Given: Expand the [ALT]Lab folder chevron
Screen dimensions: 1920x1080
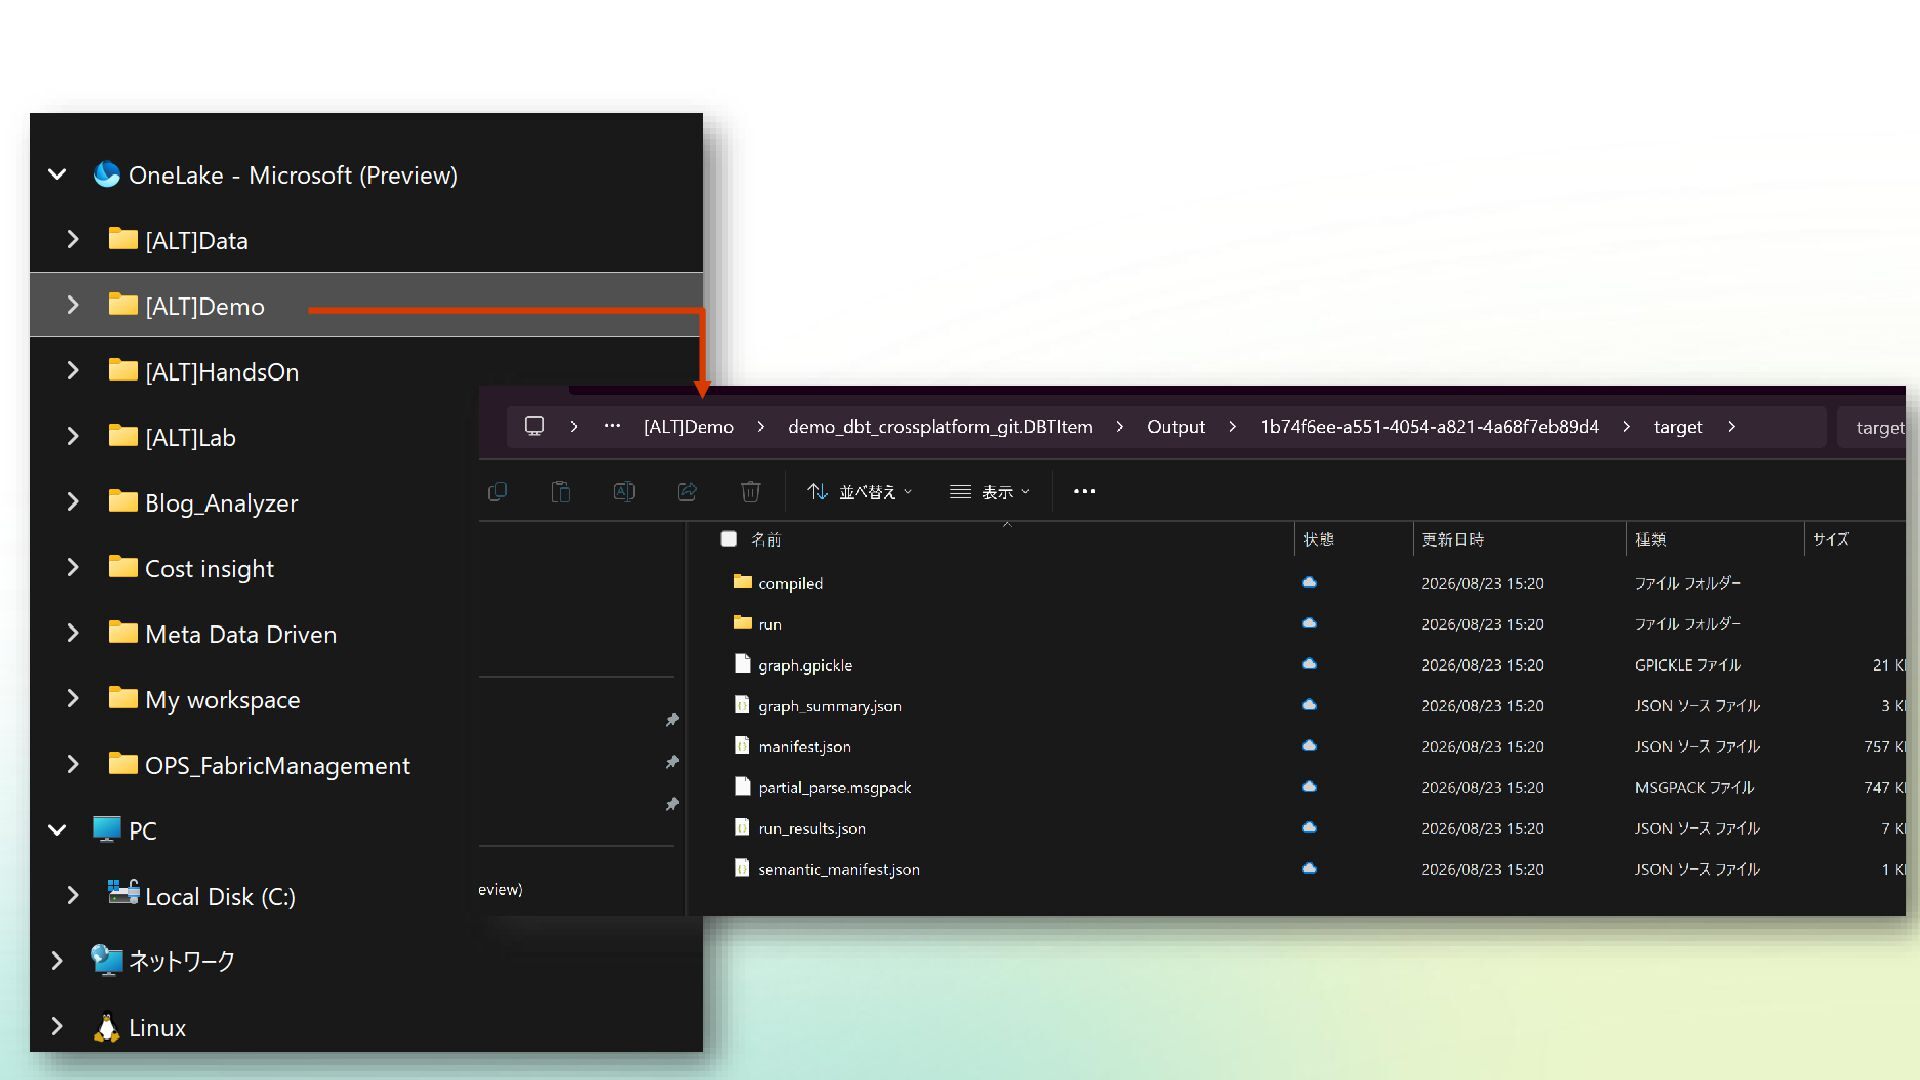Looking at the screenshot, I should click(x=73, y=436).
